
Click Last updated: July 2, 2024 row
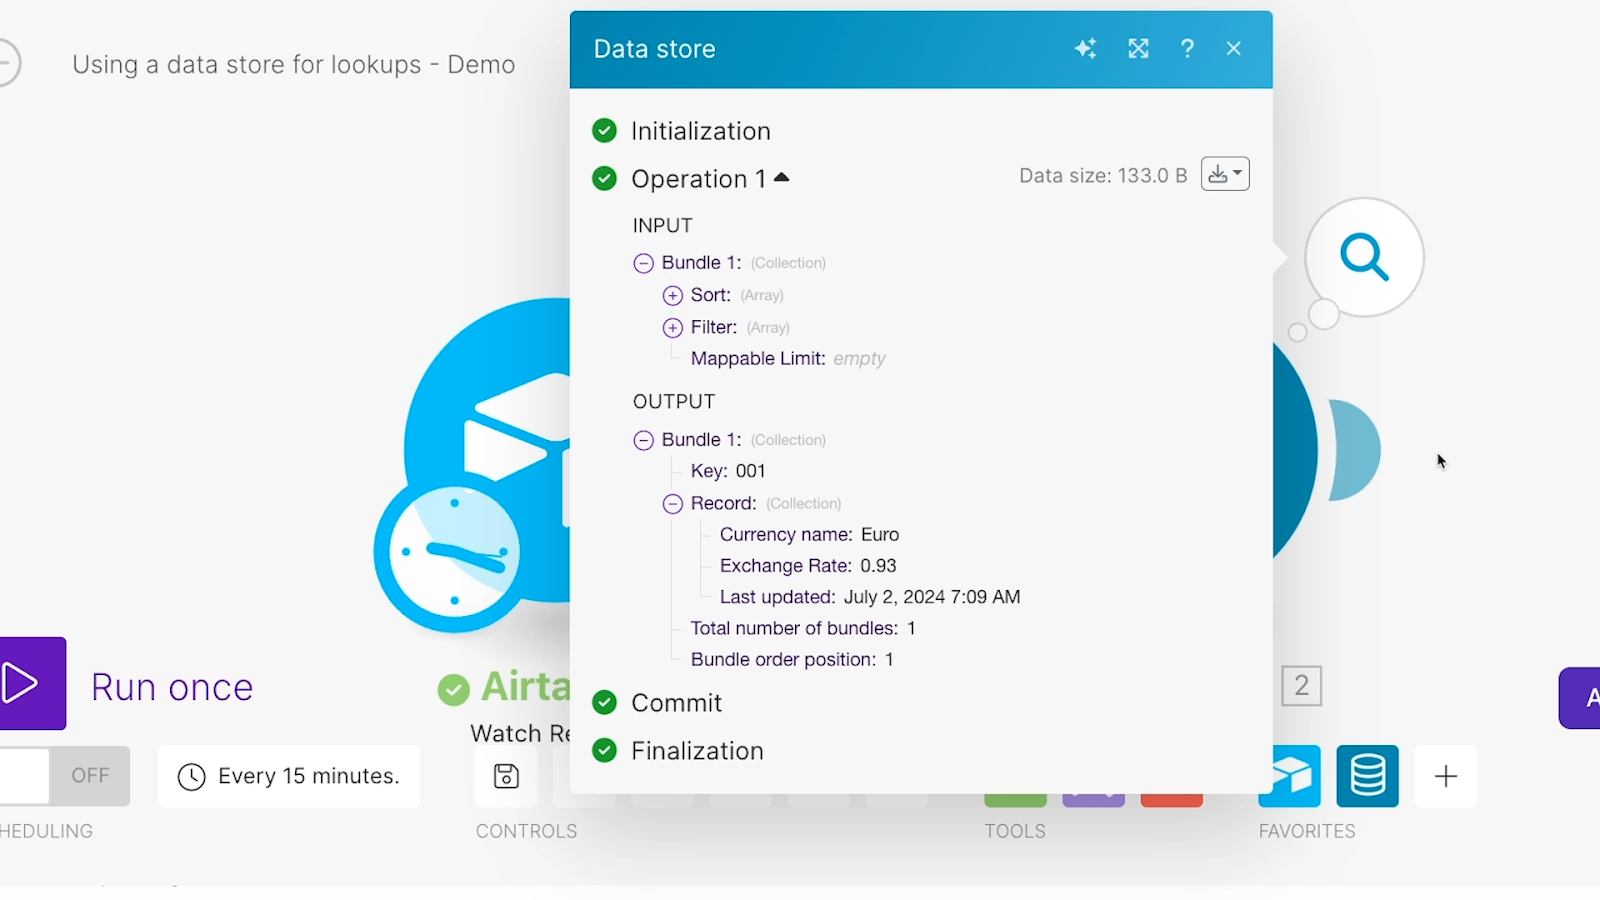click(870, 597)
